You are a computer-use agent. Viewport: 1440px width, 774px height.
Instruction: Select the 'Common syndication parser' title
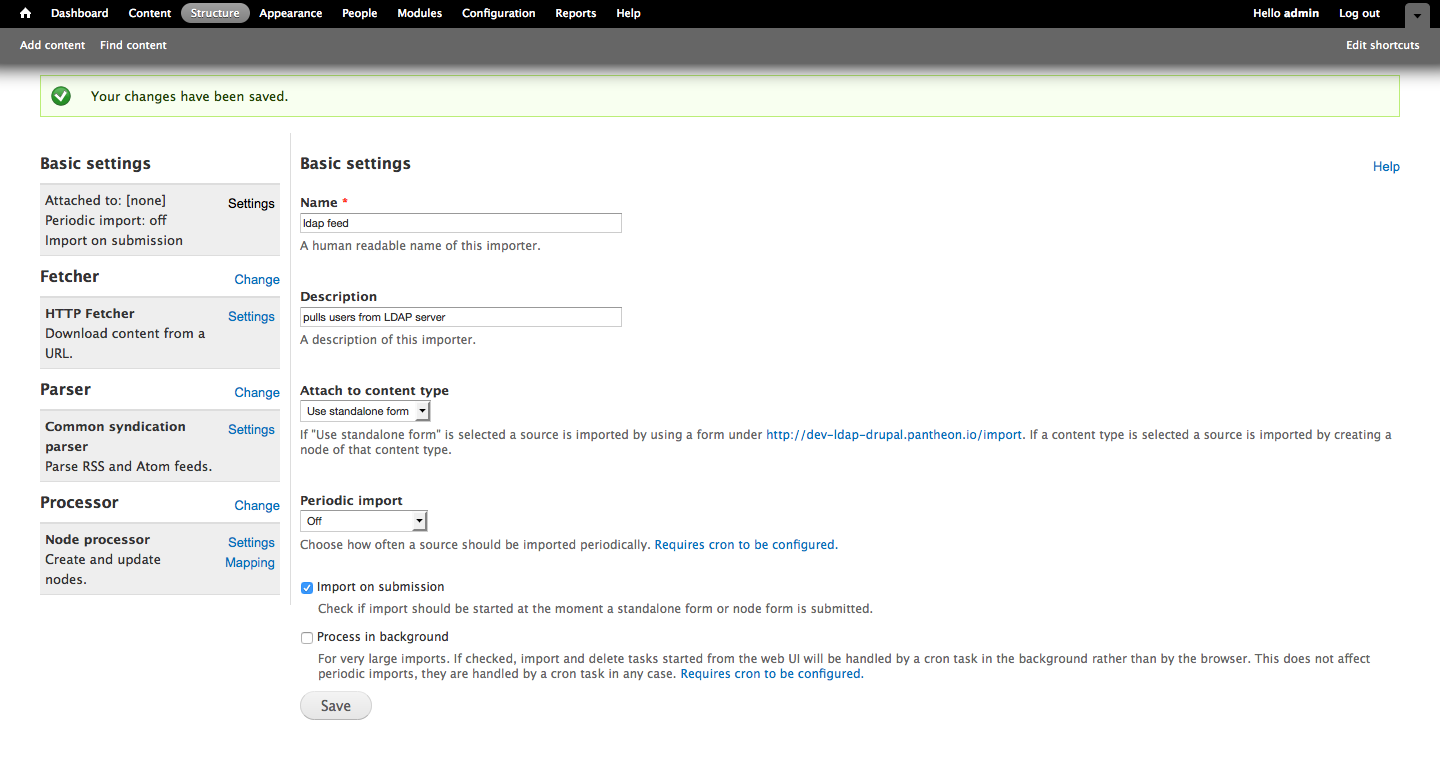[x=115, y=436]
